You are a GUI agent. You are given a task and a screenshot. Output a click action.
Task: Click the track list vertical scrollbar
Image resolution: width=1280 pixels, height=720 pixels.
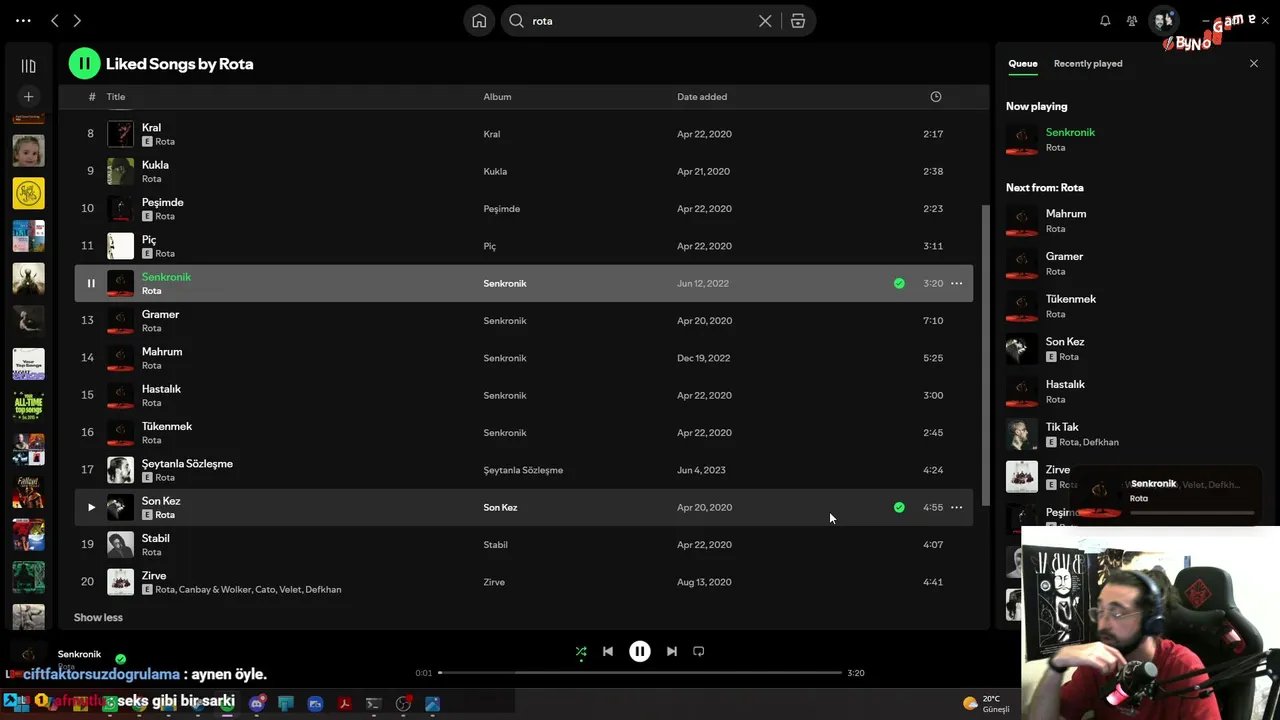(x=985, y=355)
